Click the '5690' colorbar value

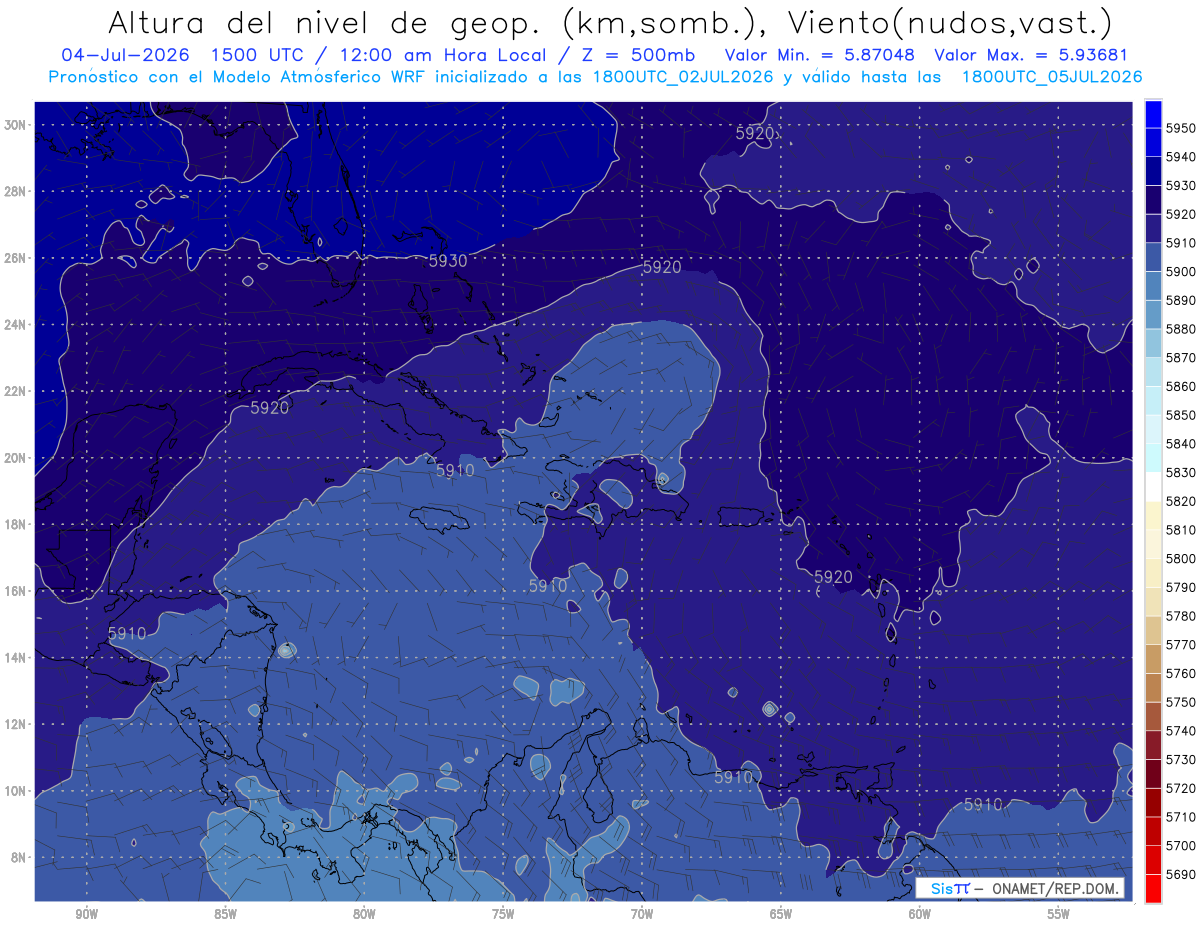[x=1180, y=874]
